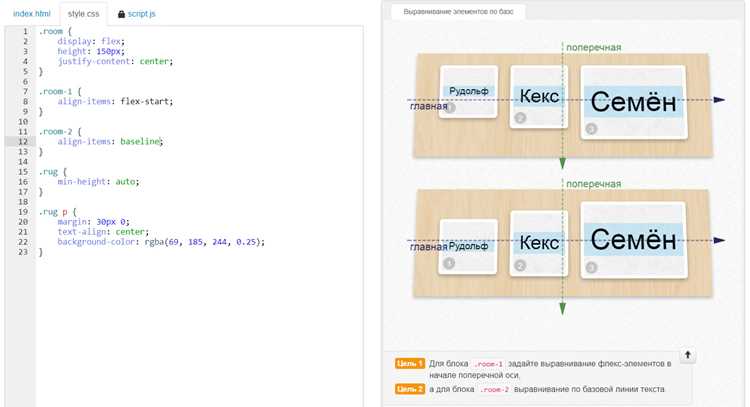
Task: Click the number 1 badge on top Рудольф card
Action: [x=450, y=108]
